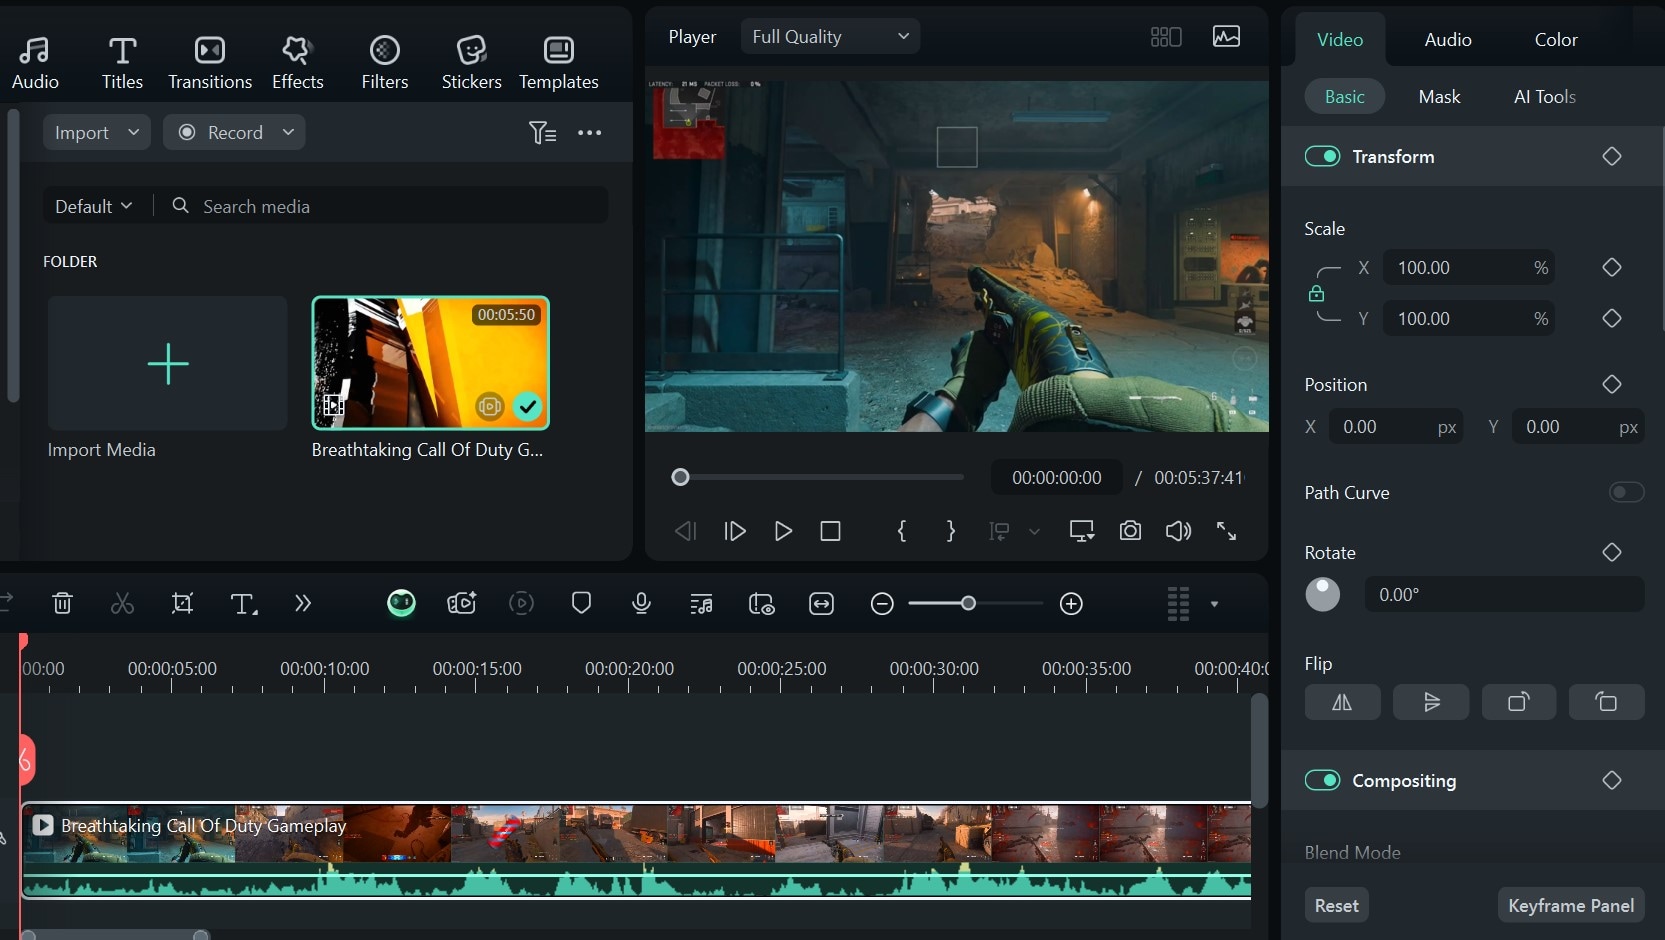
Task: Select the crop tool in timeline toolbar
Action: tap(182, 603)
